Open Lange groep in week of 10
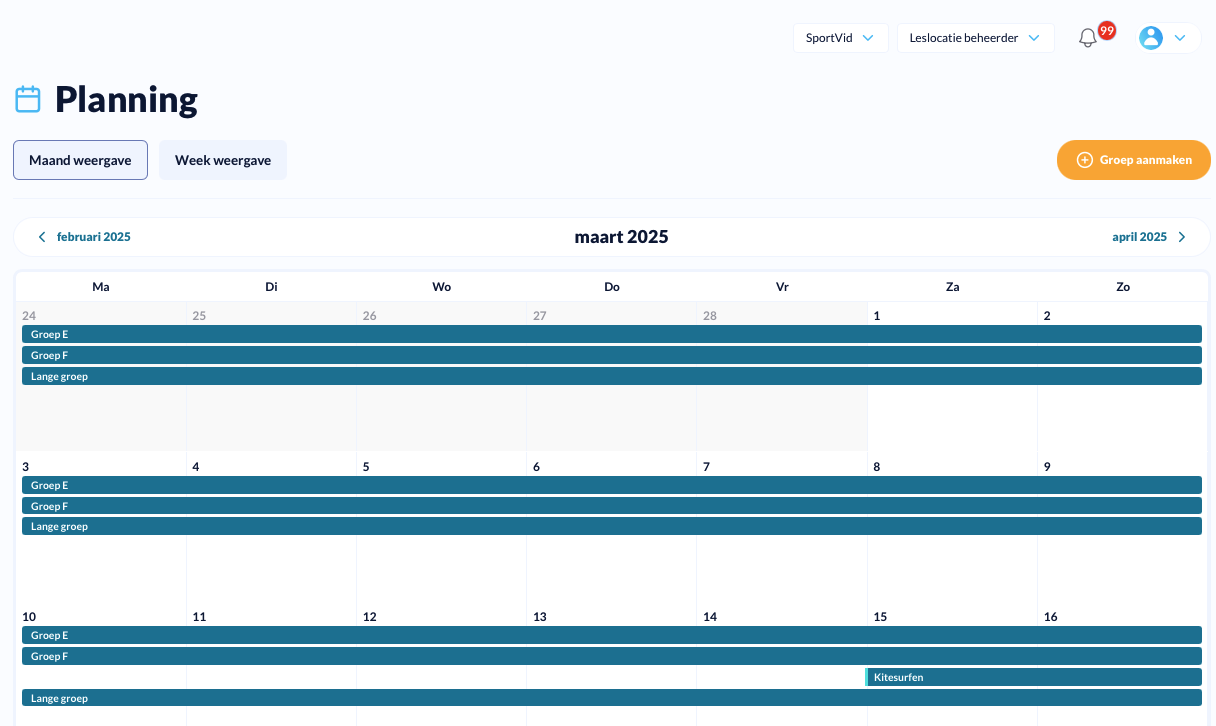 pyautogui.click(x=612, y=698)
